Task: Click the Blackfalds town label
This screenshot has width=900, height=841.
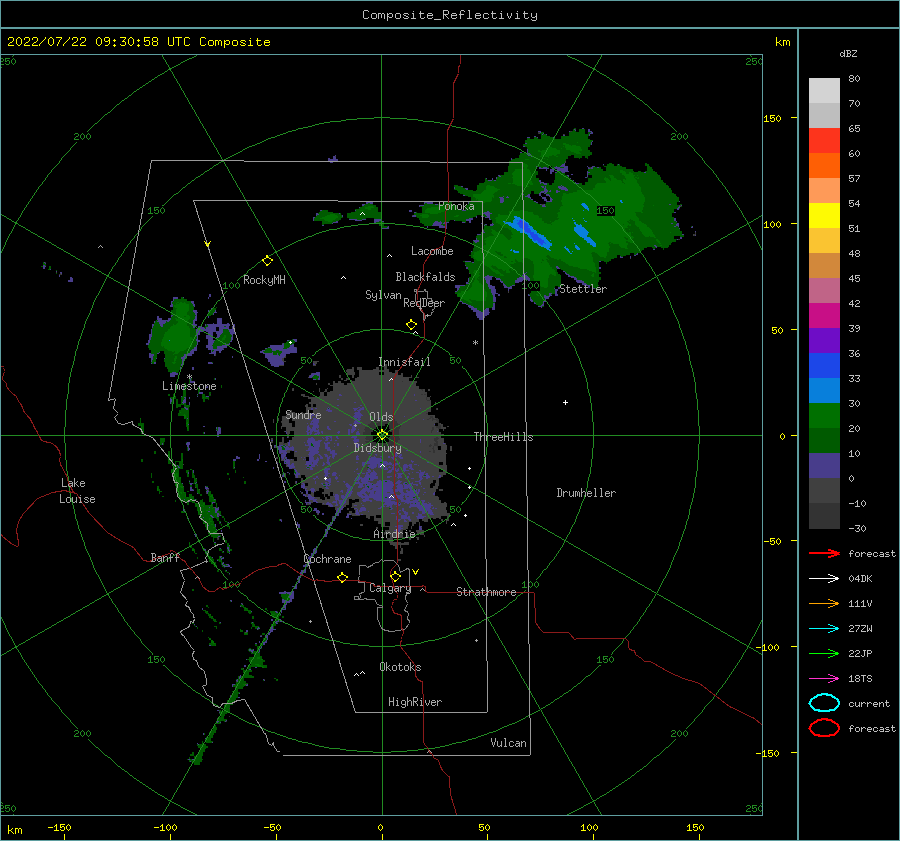Action: click(425, 277)
